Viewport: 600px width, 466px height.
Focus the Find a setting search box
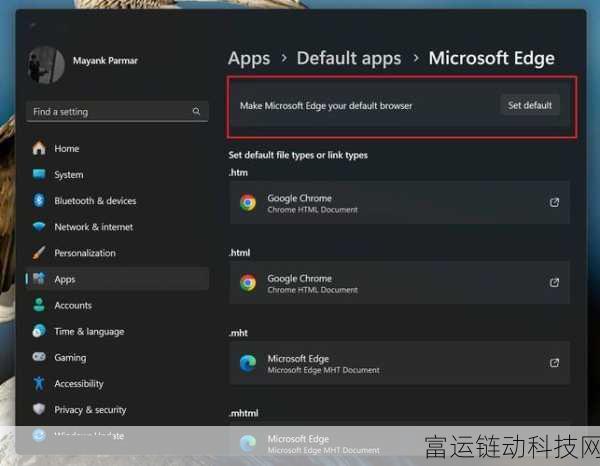pos(117,112)
